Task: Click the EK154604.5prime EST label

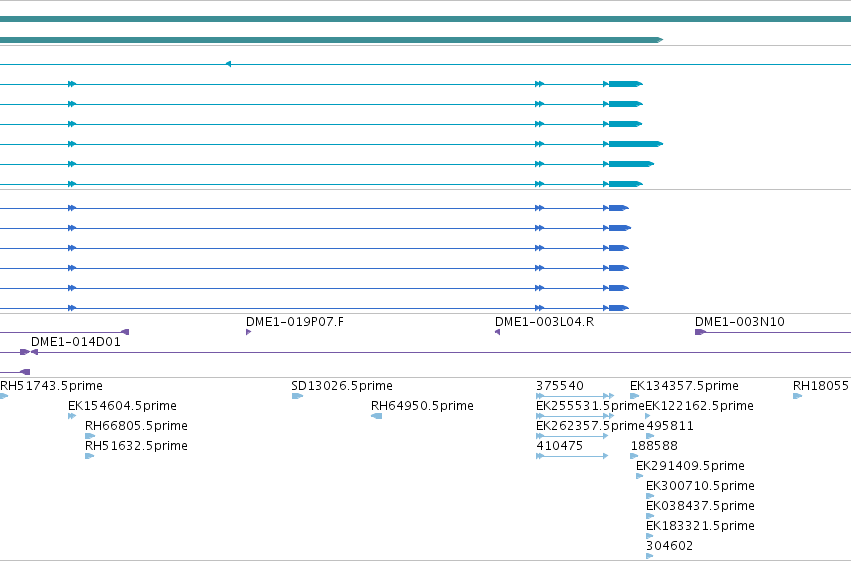Action: pyautogui.click(x=122, y=406)
